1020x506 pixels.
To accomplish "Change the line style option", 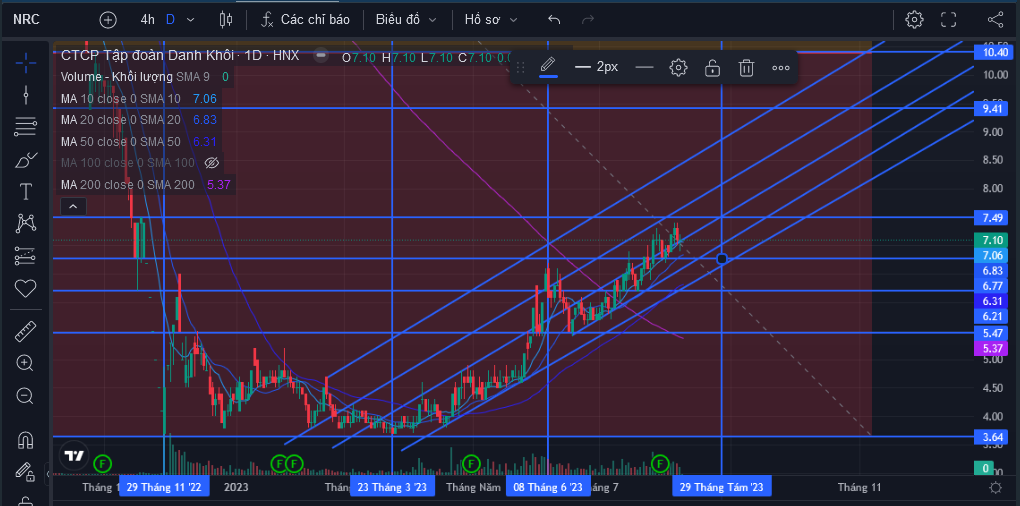I will pos(644,67).
